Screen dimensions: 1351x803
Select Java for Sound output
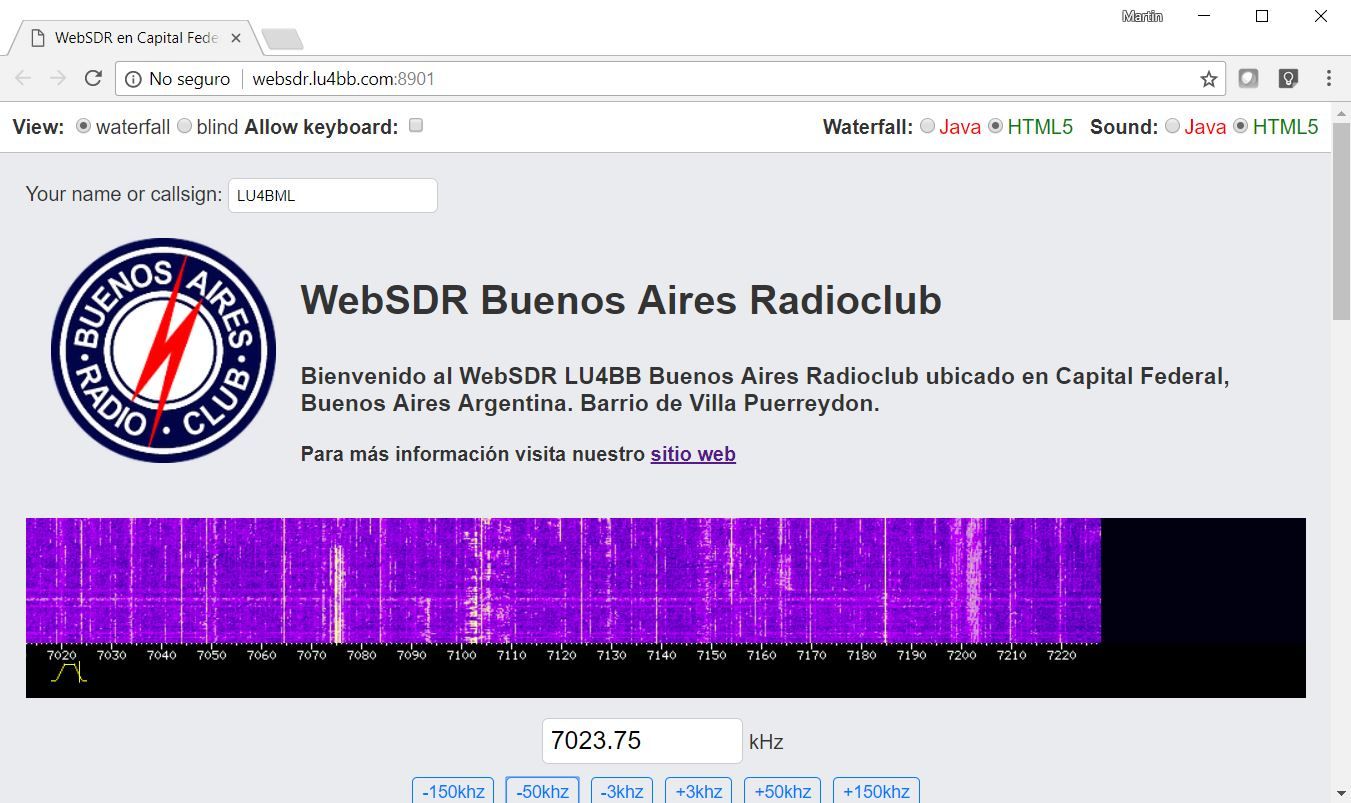click(x=1172, y=127)
